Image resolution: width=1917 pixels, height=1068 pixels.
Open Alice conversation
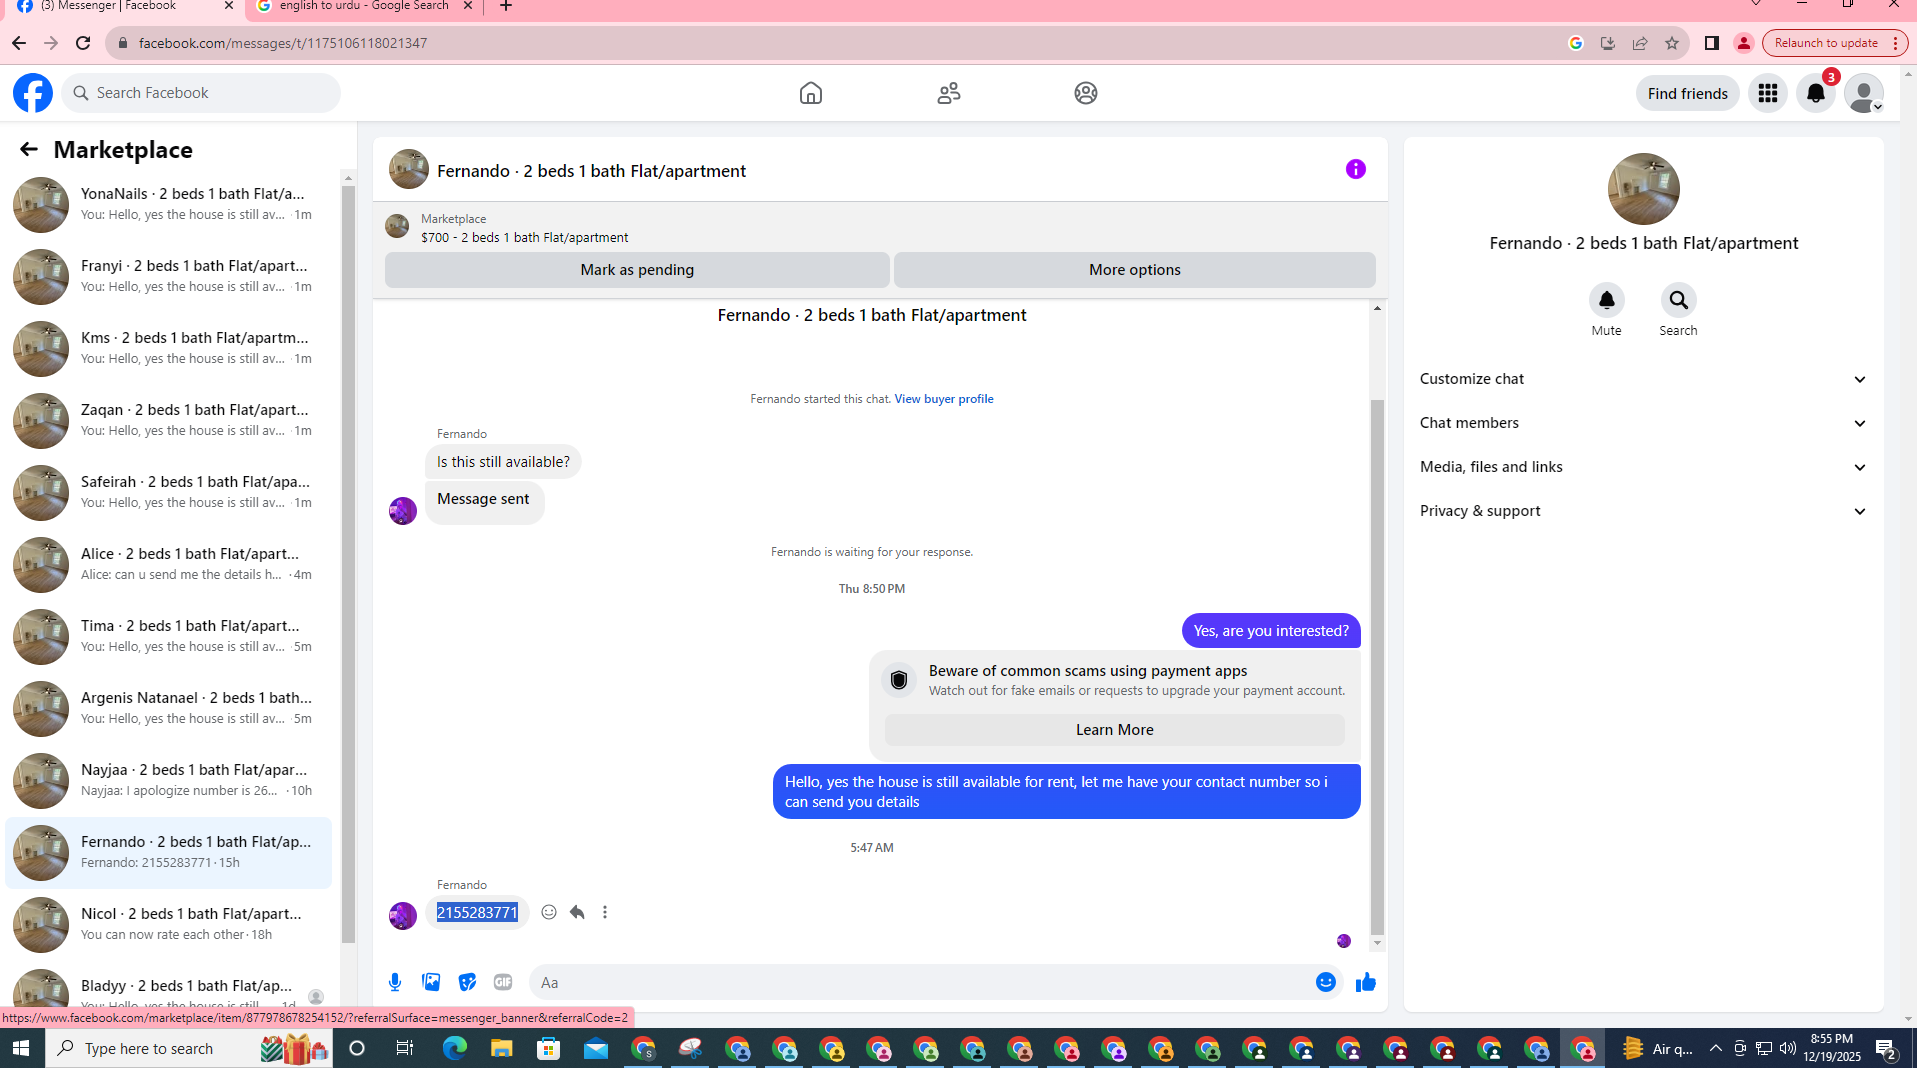click(168, 564)
